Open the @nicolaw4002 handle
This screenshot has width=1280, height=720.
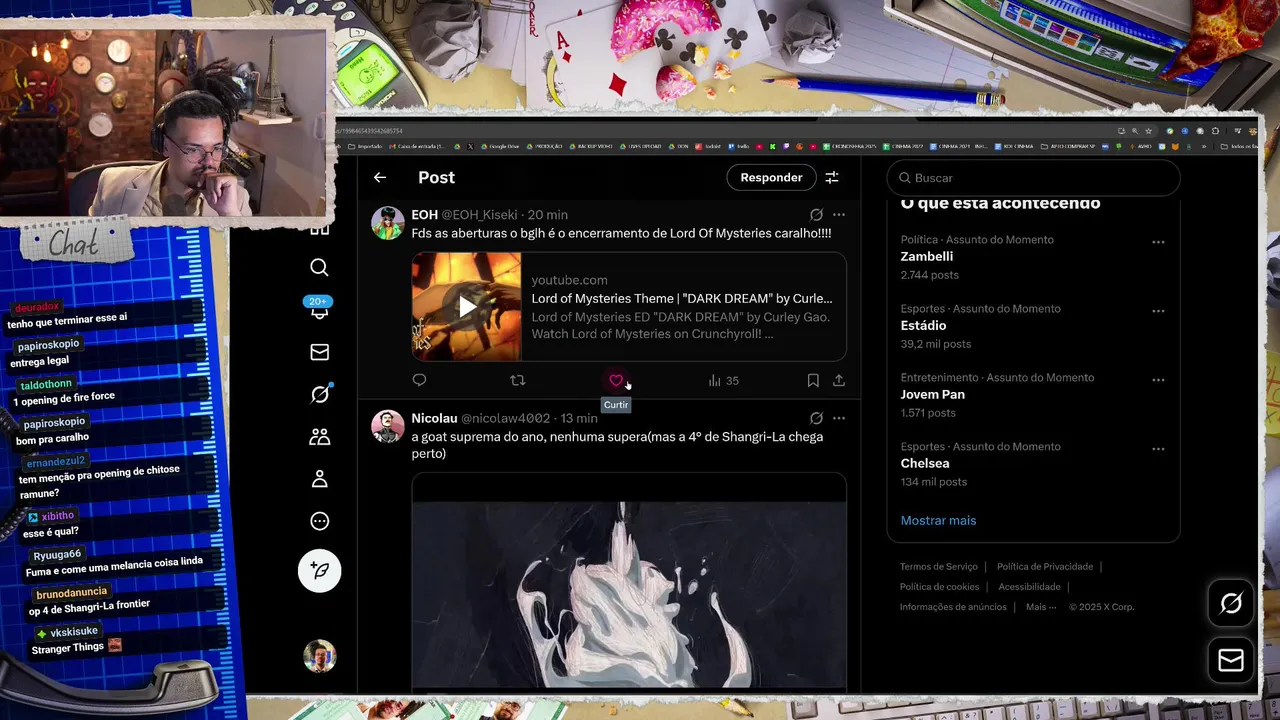506,418
